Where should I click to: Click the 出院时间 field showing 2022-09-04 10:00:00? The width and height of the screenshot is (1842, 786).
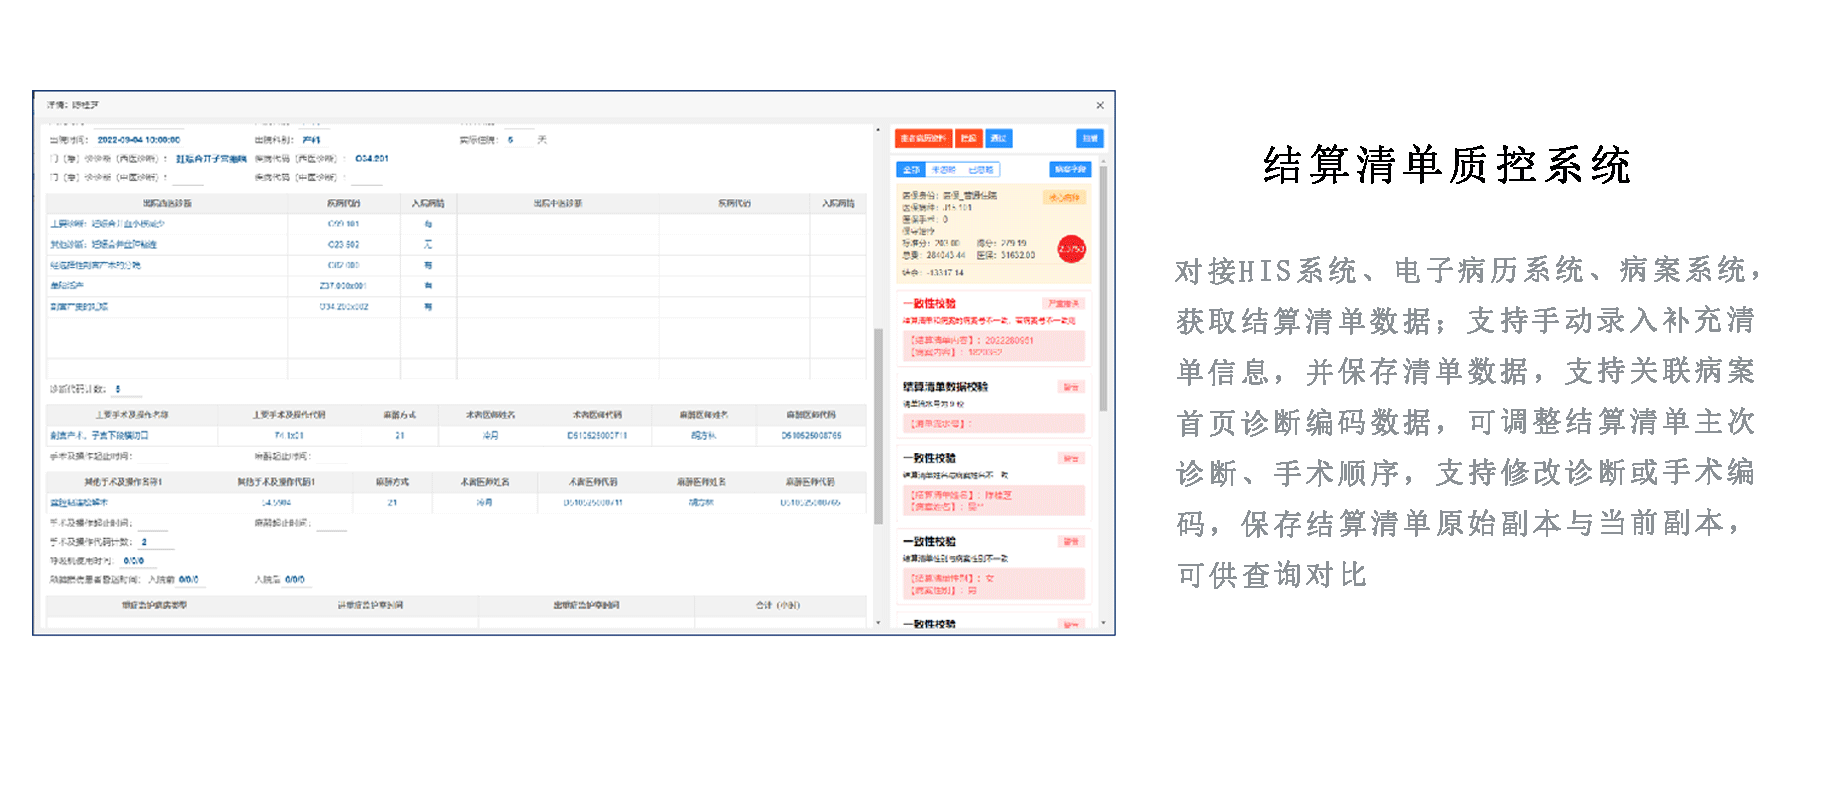[139, 140]
